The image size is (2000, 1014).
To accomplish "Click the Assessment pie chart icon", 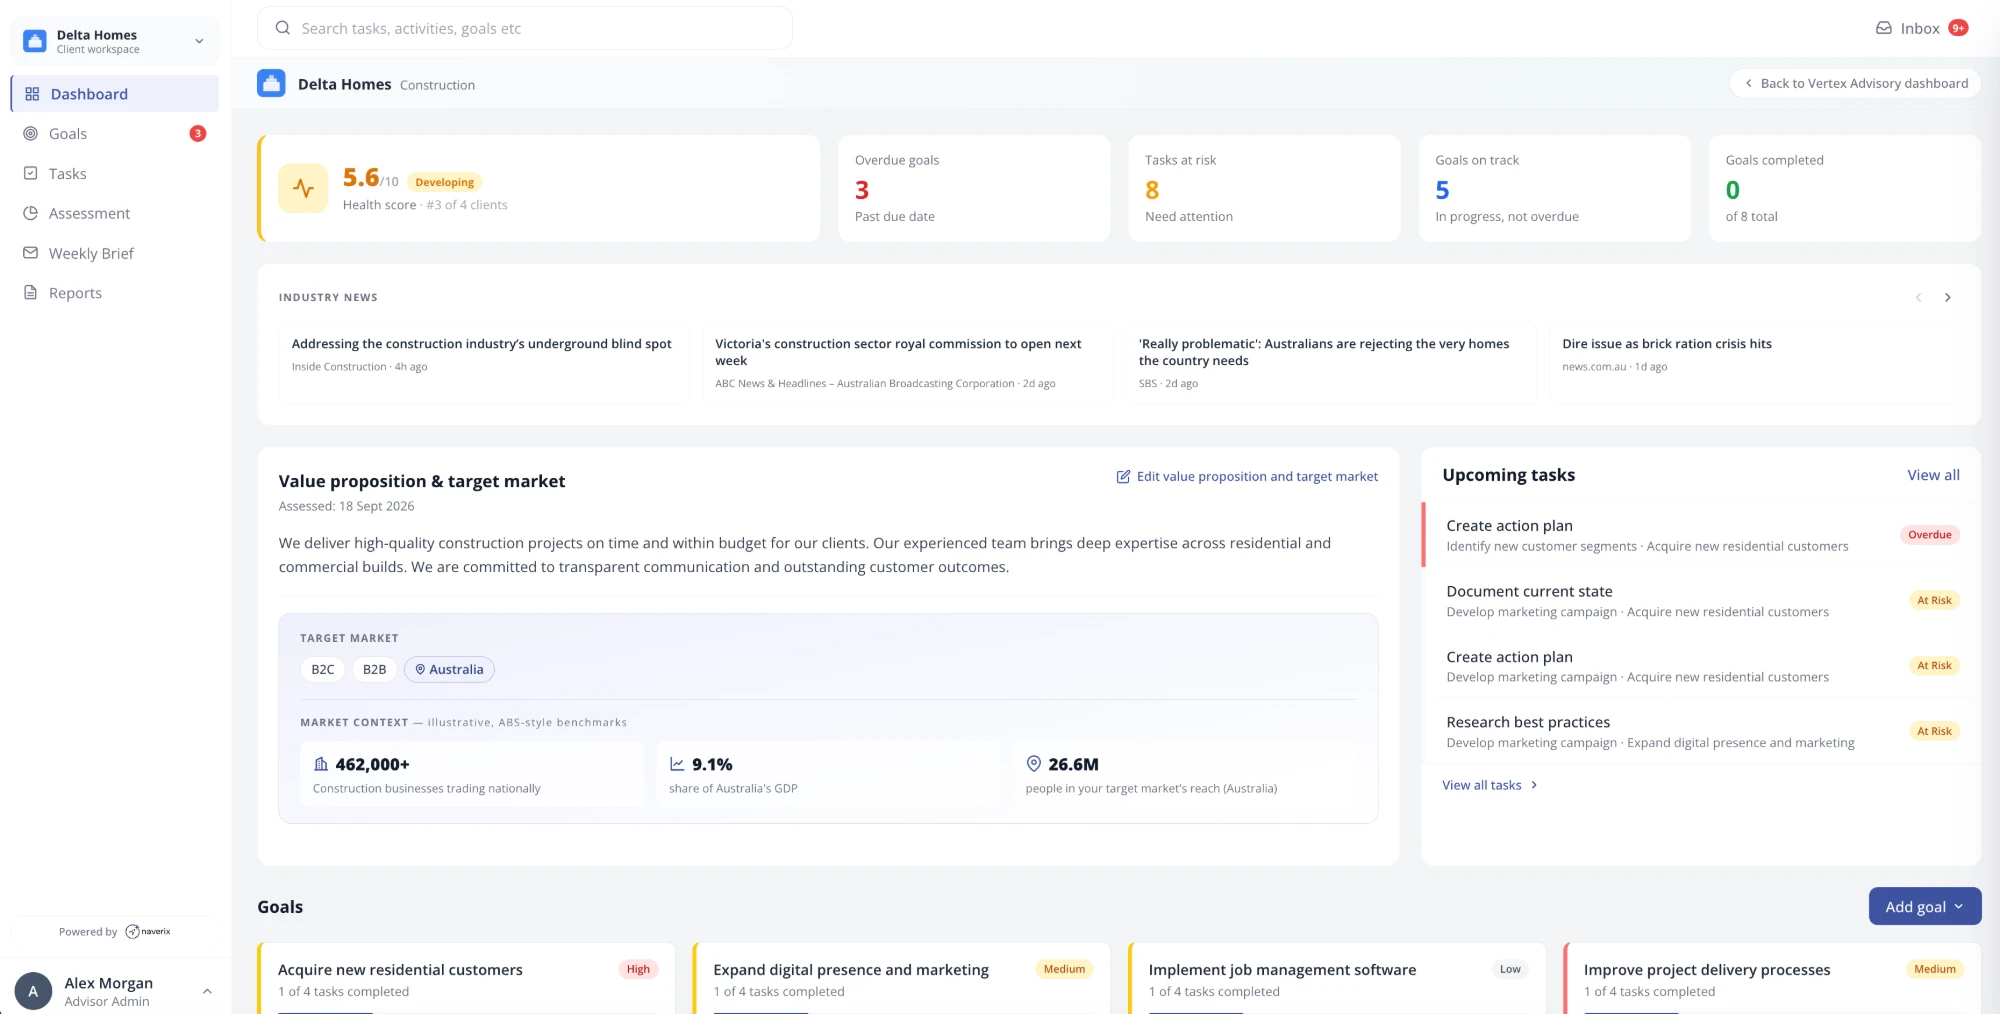I will click(31, 213).
